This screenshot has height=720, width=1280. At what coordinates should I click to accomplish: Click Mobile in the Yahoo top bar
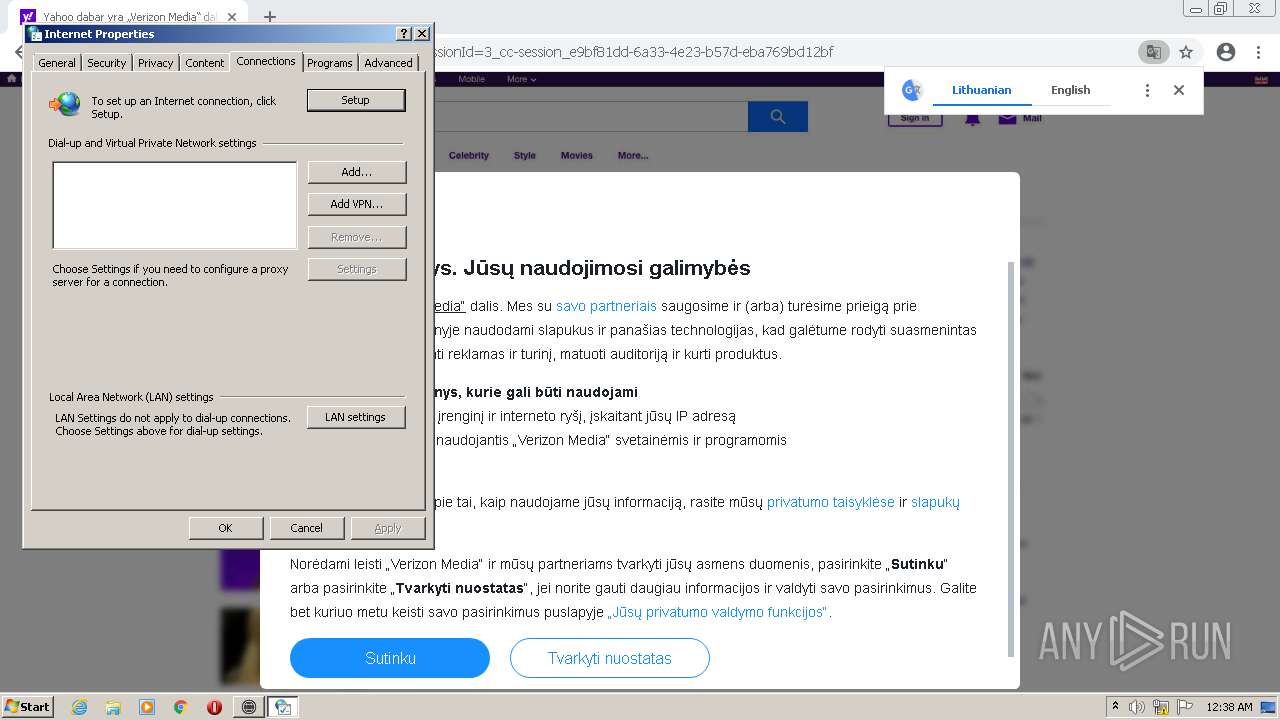pyautogui.click(x=472, y=79)
